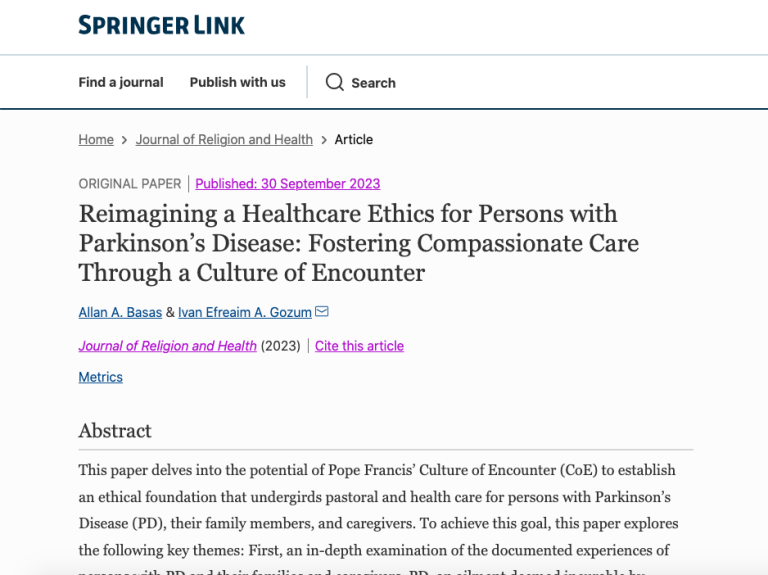
Task: Click the article title heading
Action: (x=359, y=243)
